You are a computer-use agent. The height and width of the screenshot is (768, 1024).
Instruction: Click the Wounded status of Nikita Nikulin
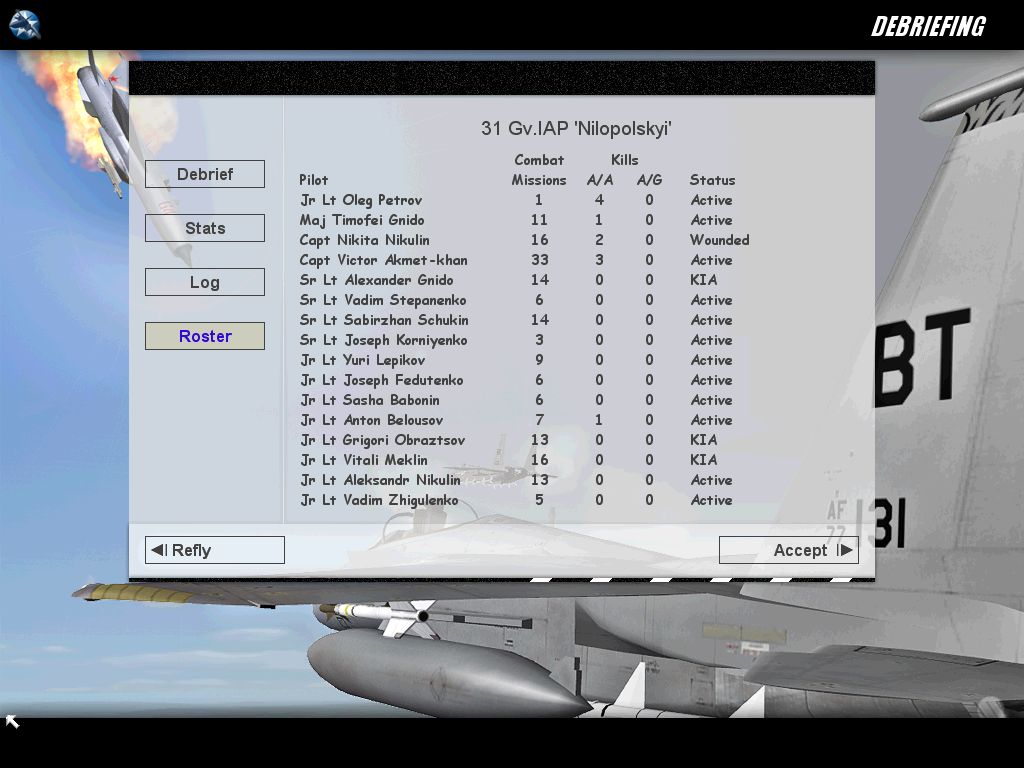[x=720, y=240]
